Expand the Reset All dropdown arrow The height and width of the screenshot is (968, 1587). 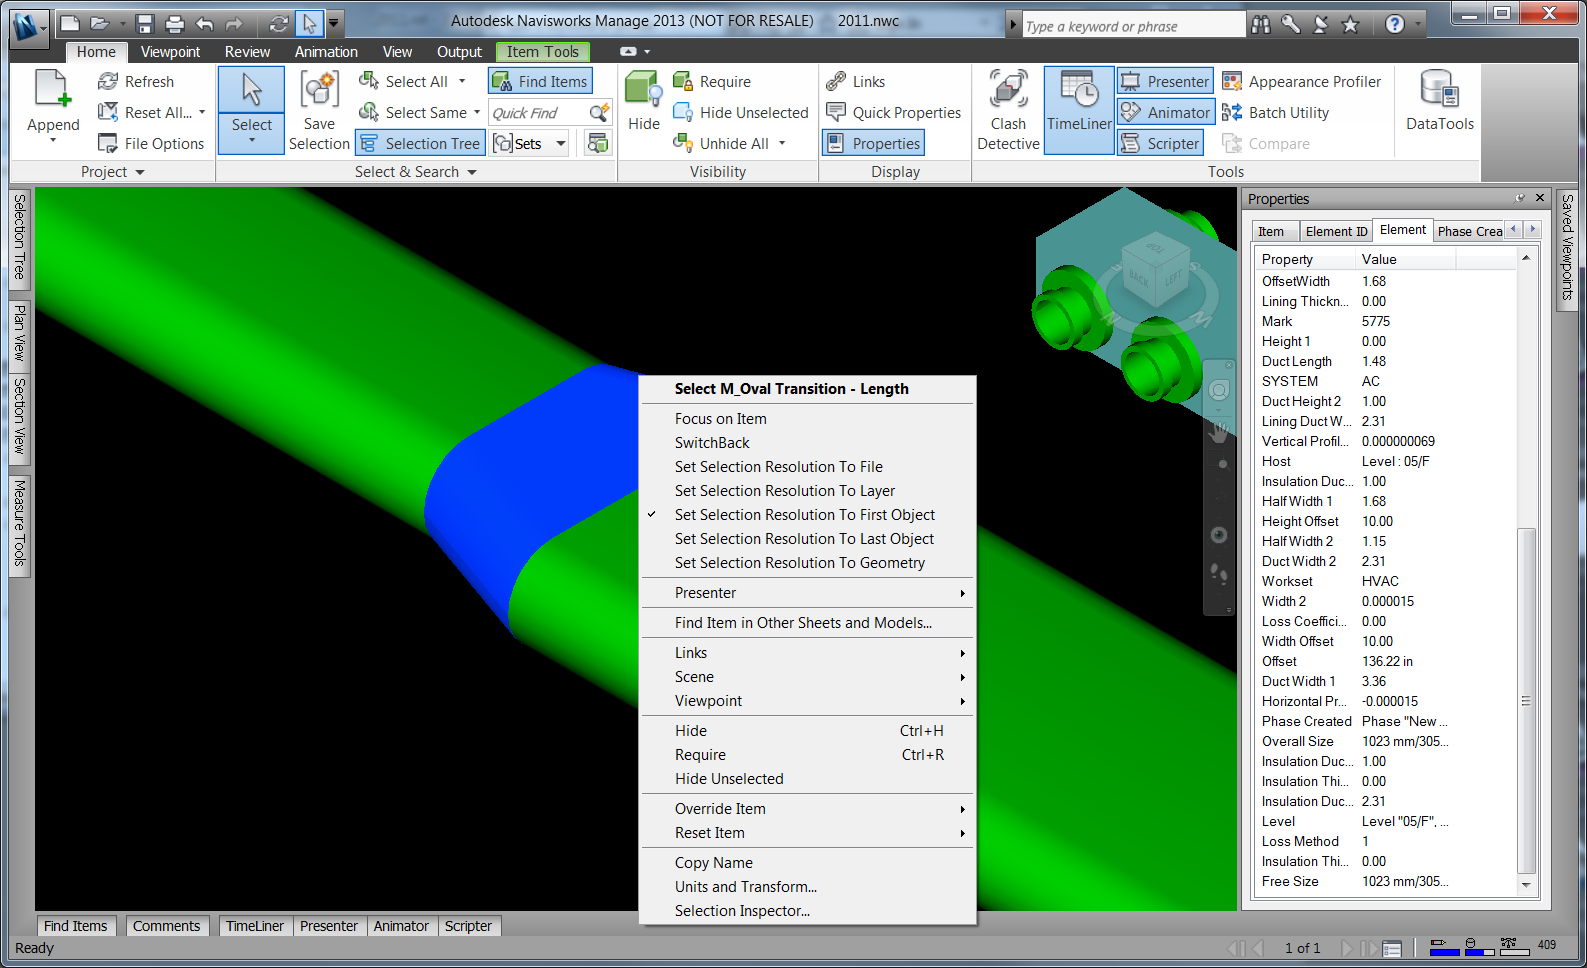tap(202, 113)
